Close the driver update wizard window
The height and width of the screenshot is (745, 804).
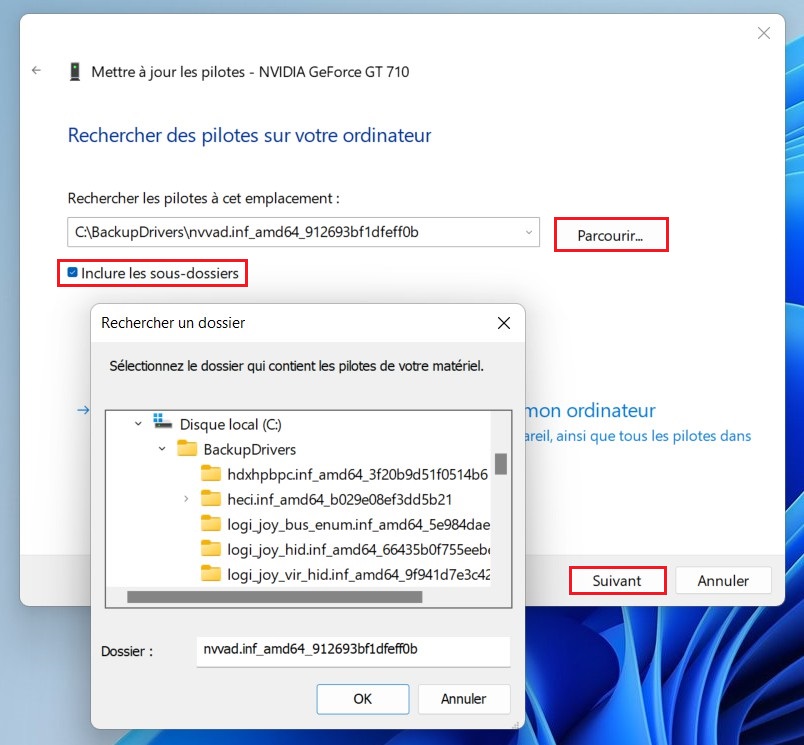click(763, 33)
